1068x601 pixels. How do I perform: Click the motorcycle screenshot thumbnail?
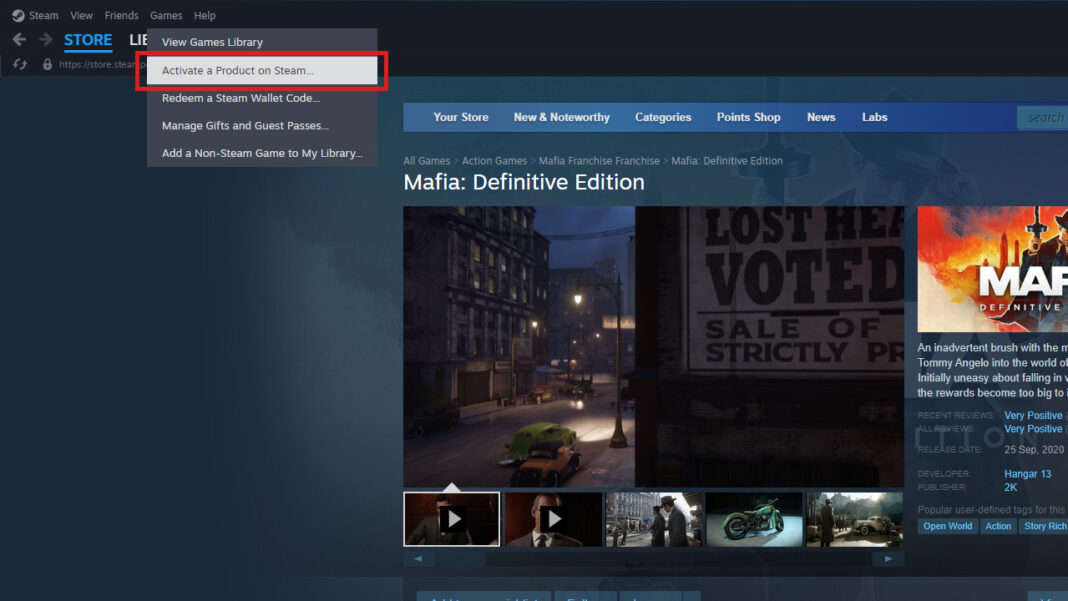754,518
